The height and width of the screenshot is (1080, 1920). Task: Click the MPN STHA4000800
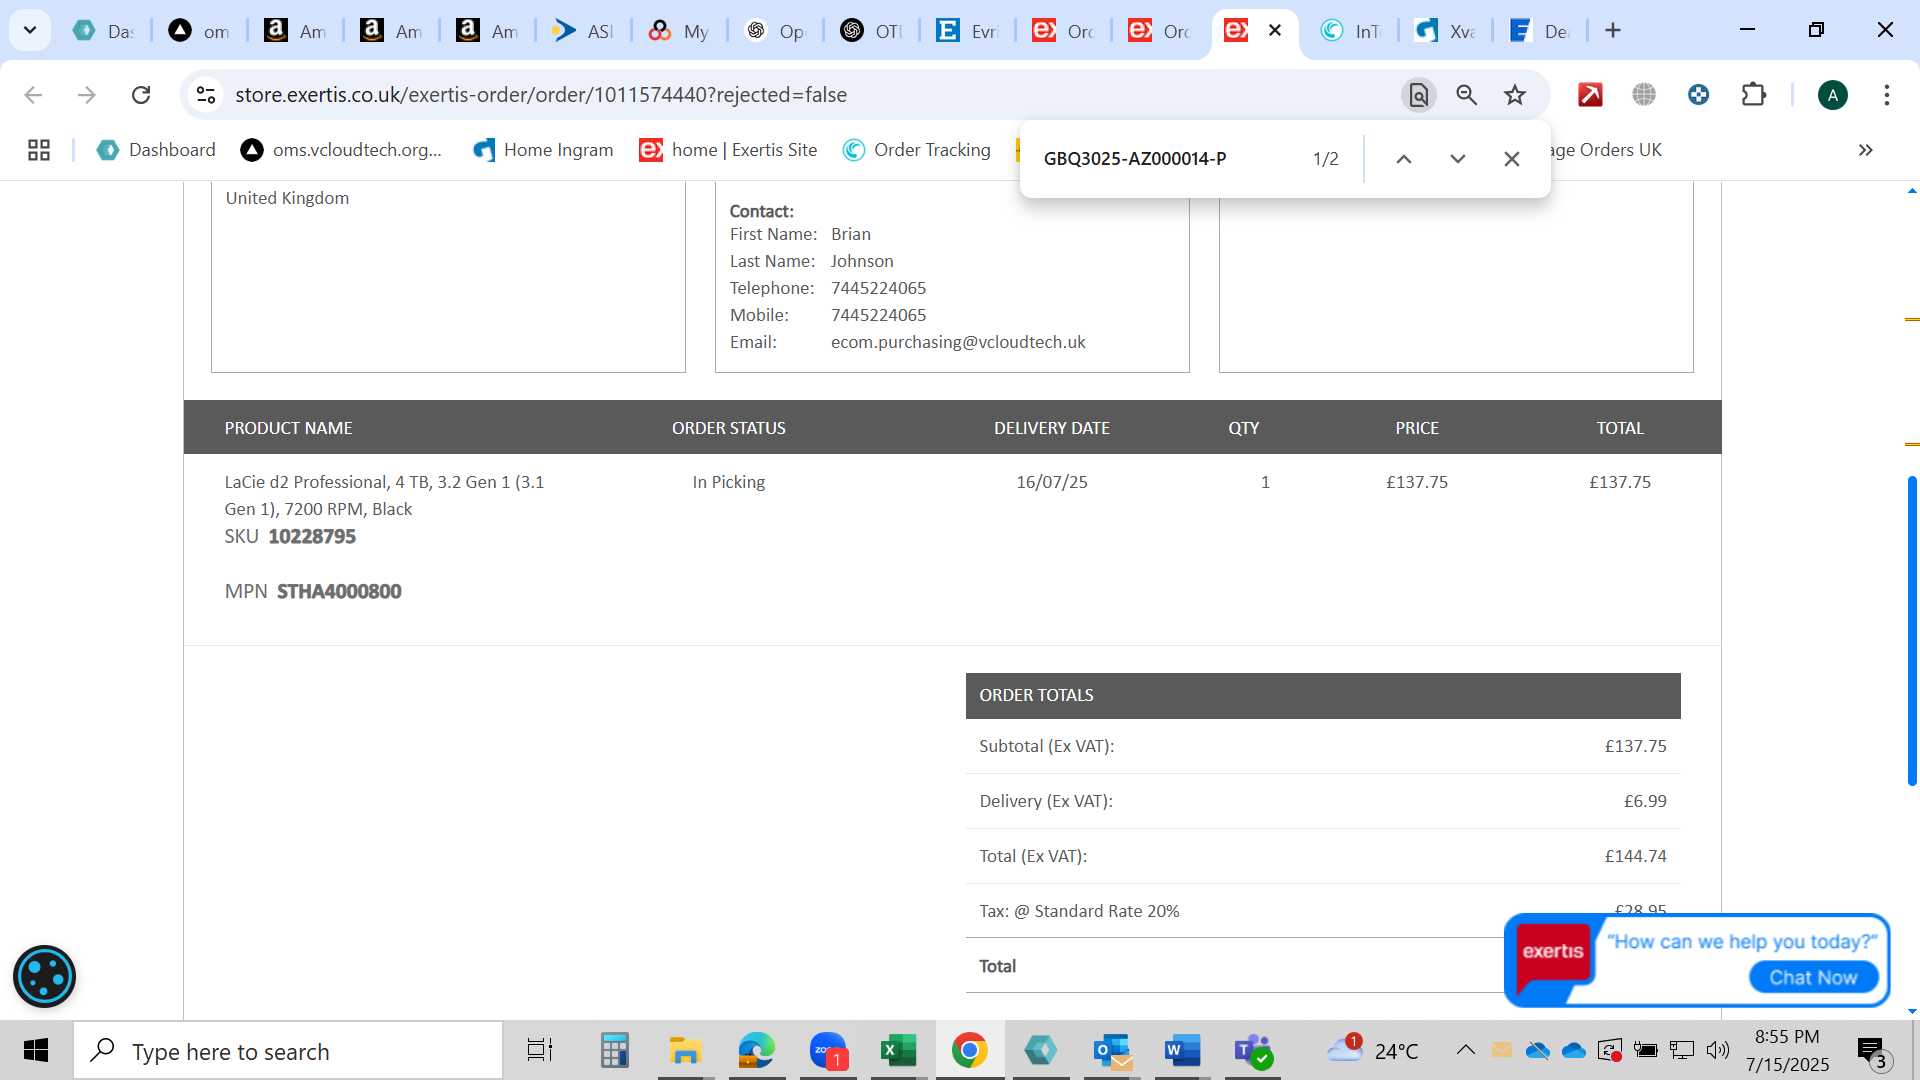pos(339,592)
